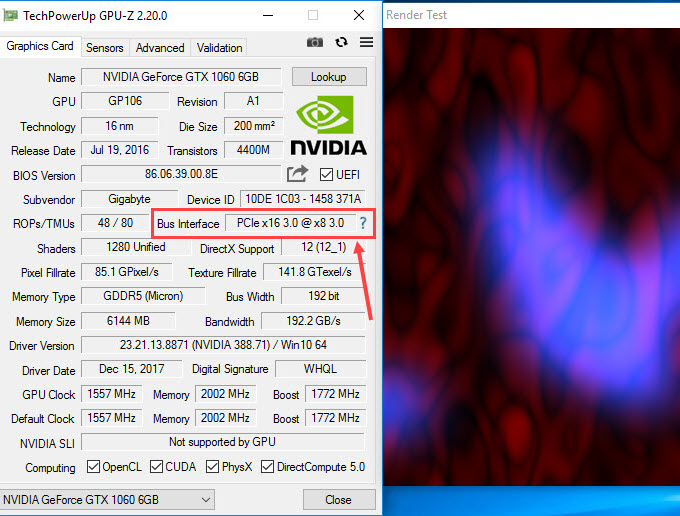This screenshot has width=680, height=516.
Task: Toggle the CUDA checkbox
Action: pyautogui.click(x=160, y=467)
